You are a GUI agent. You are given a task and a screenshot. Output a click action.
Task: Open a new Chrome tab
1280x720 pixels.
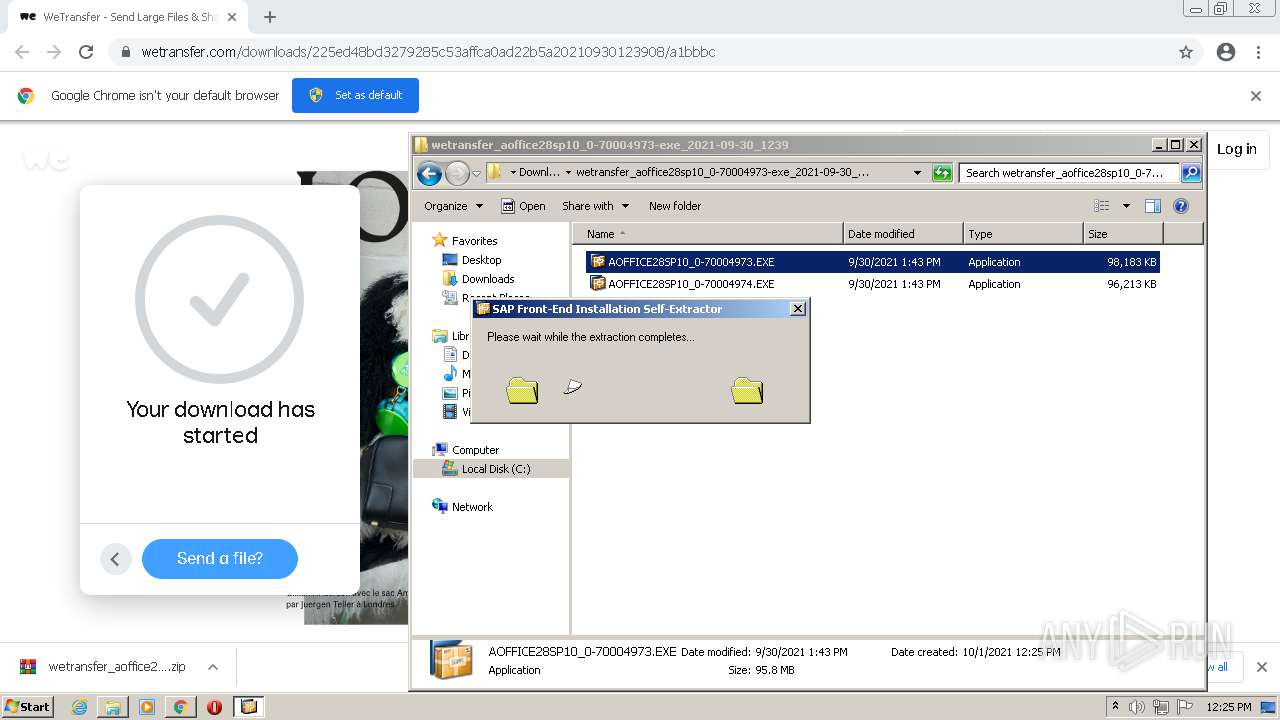tap(270, 17)
